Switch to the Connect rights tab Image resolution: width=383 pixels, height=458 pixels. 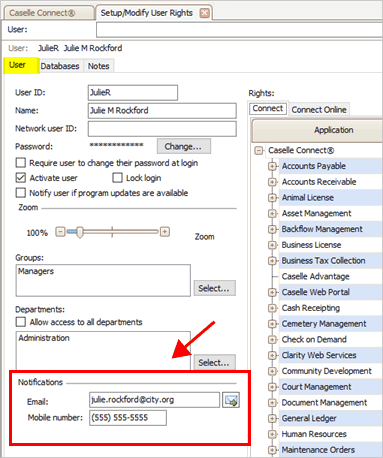coord(268,109)
